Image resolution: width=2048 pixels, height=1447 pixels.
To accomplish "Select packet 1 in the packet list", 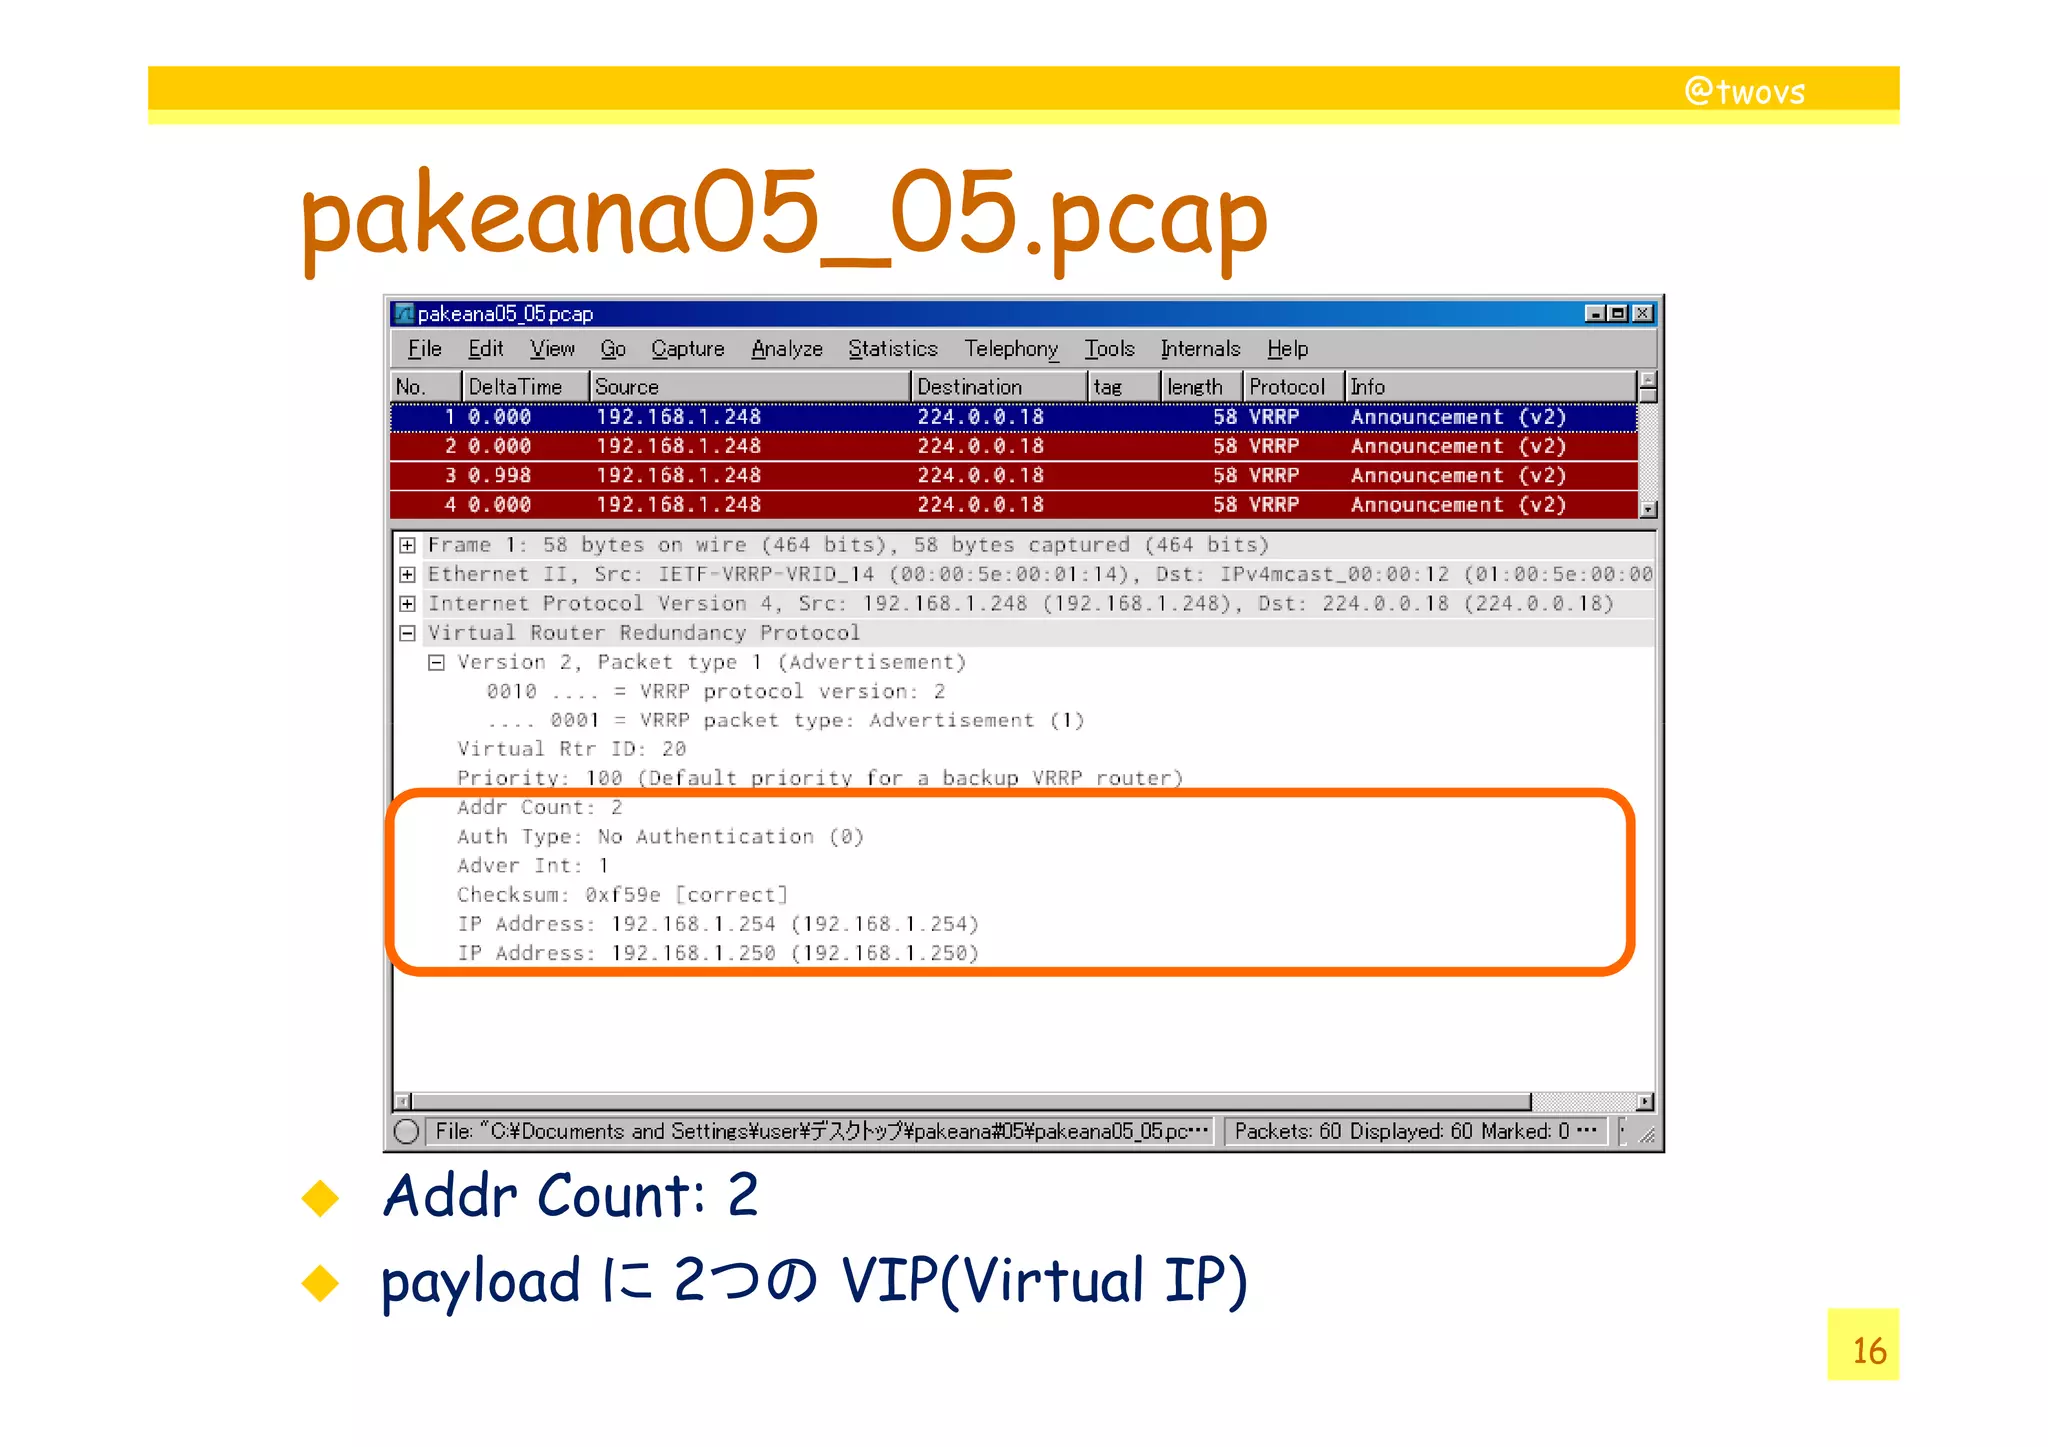I will [x=1014, y=417].
